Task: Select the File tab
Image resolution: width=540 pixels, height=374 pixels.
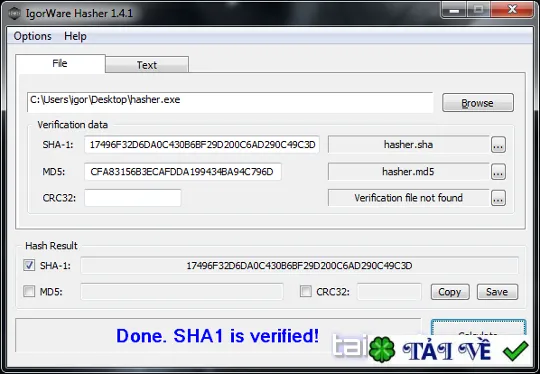Action: 60,63
